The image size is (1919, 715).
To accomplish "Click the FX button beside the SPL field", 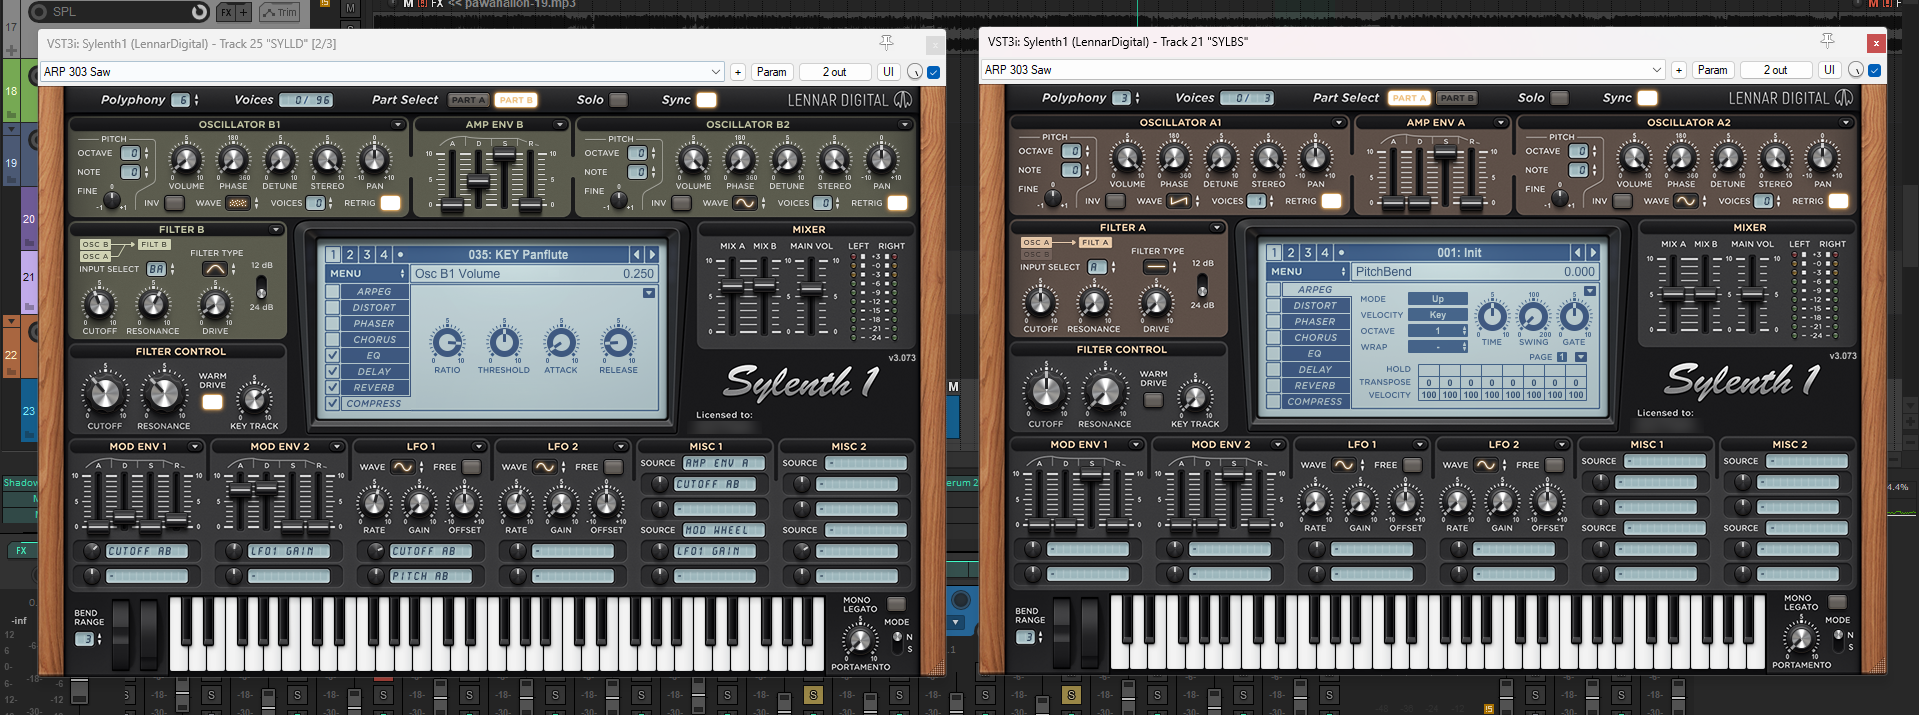I will click(x=227, y=12).
